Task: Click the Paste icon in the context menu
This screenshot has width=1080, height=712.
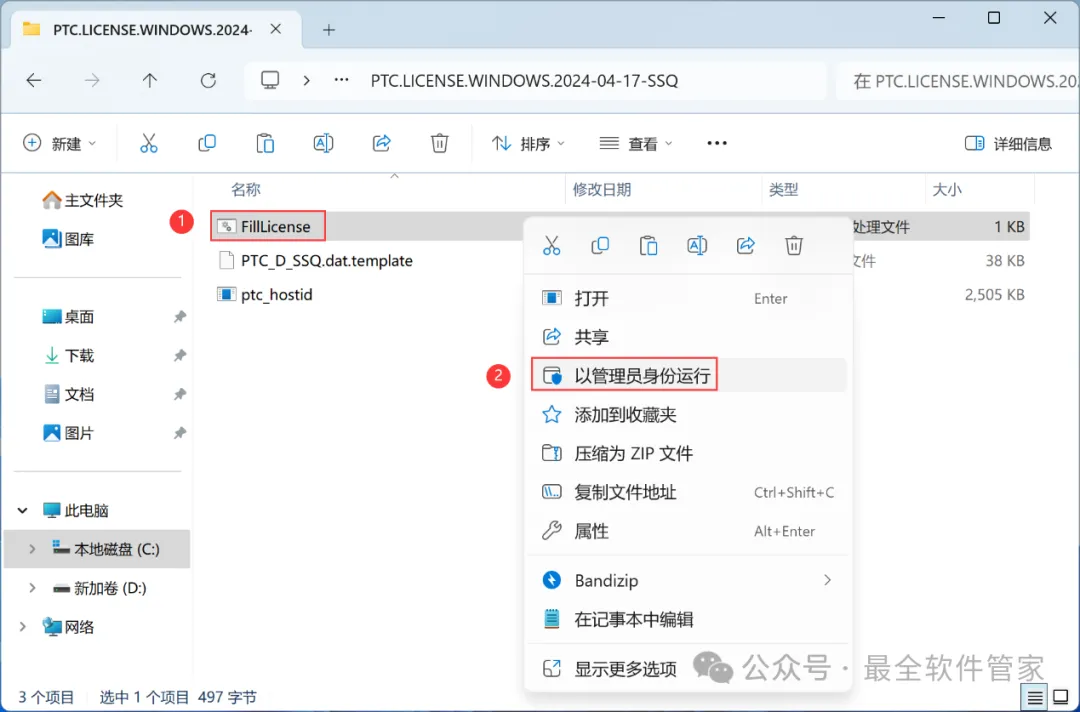Action: click(x=648, y=245)
